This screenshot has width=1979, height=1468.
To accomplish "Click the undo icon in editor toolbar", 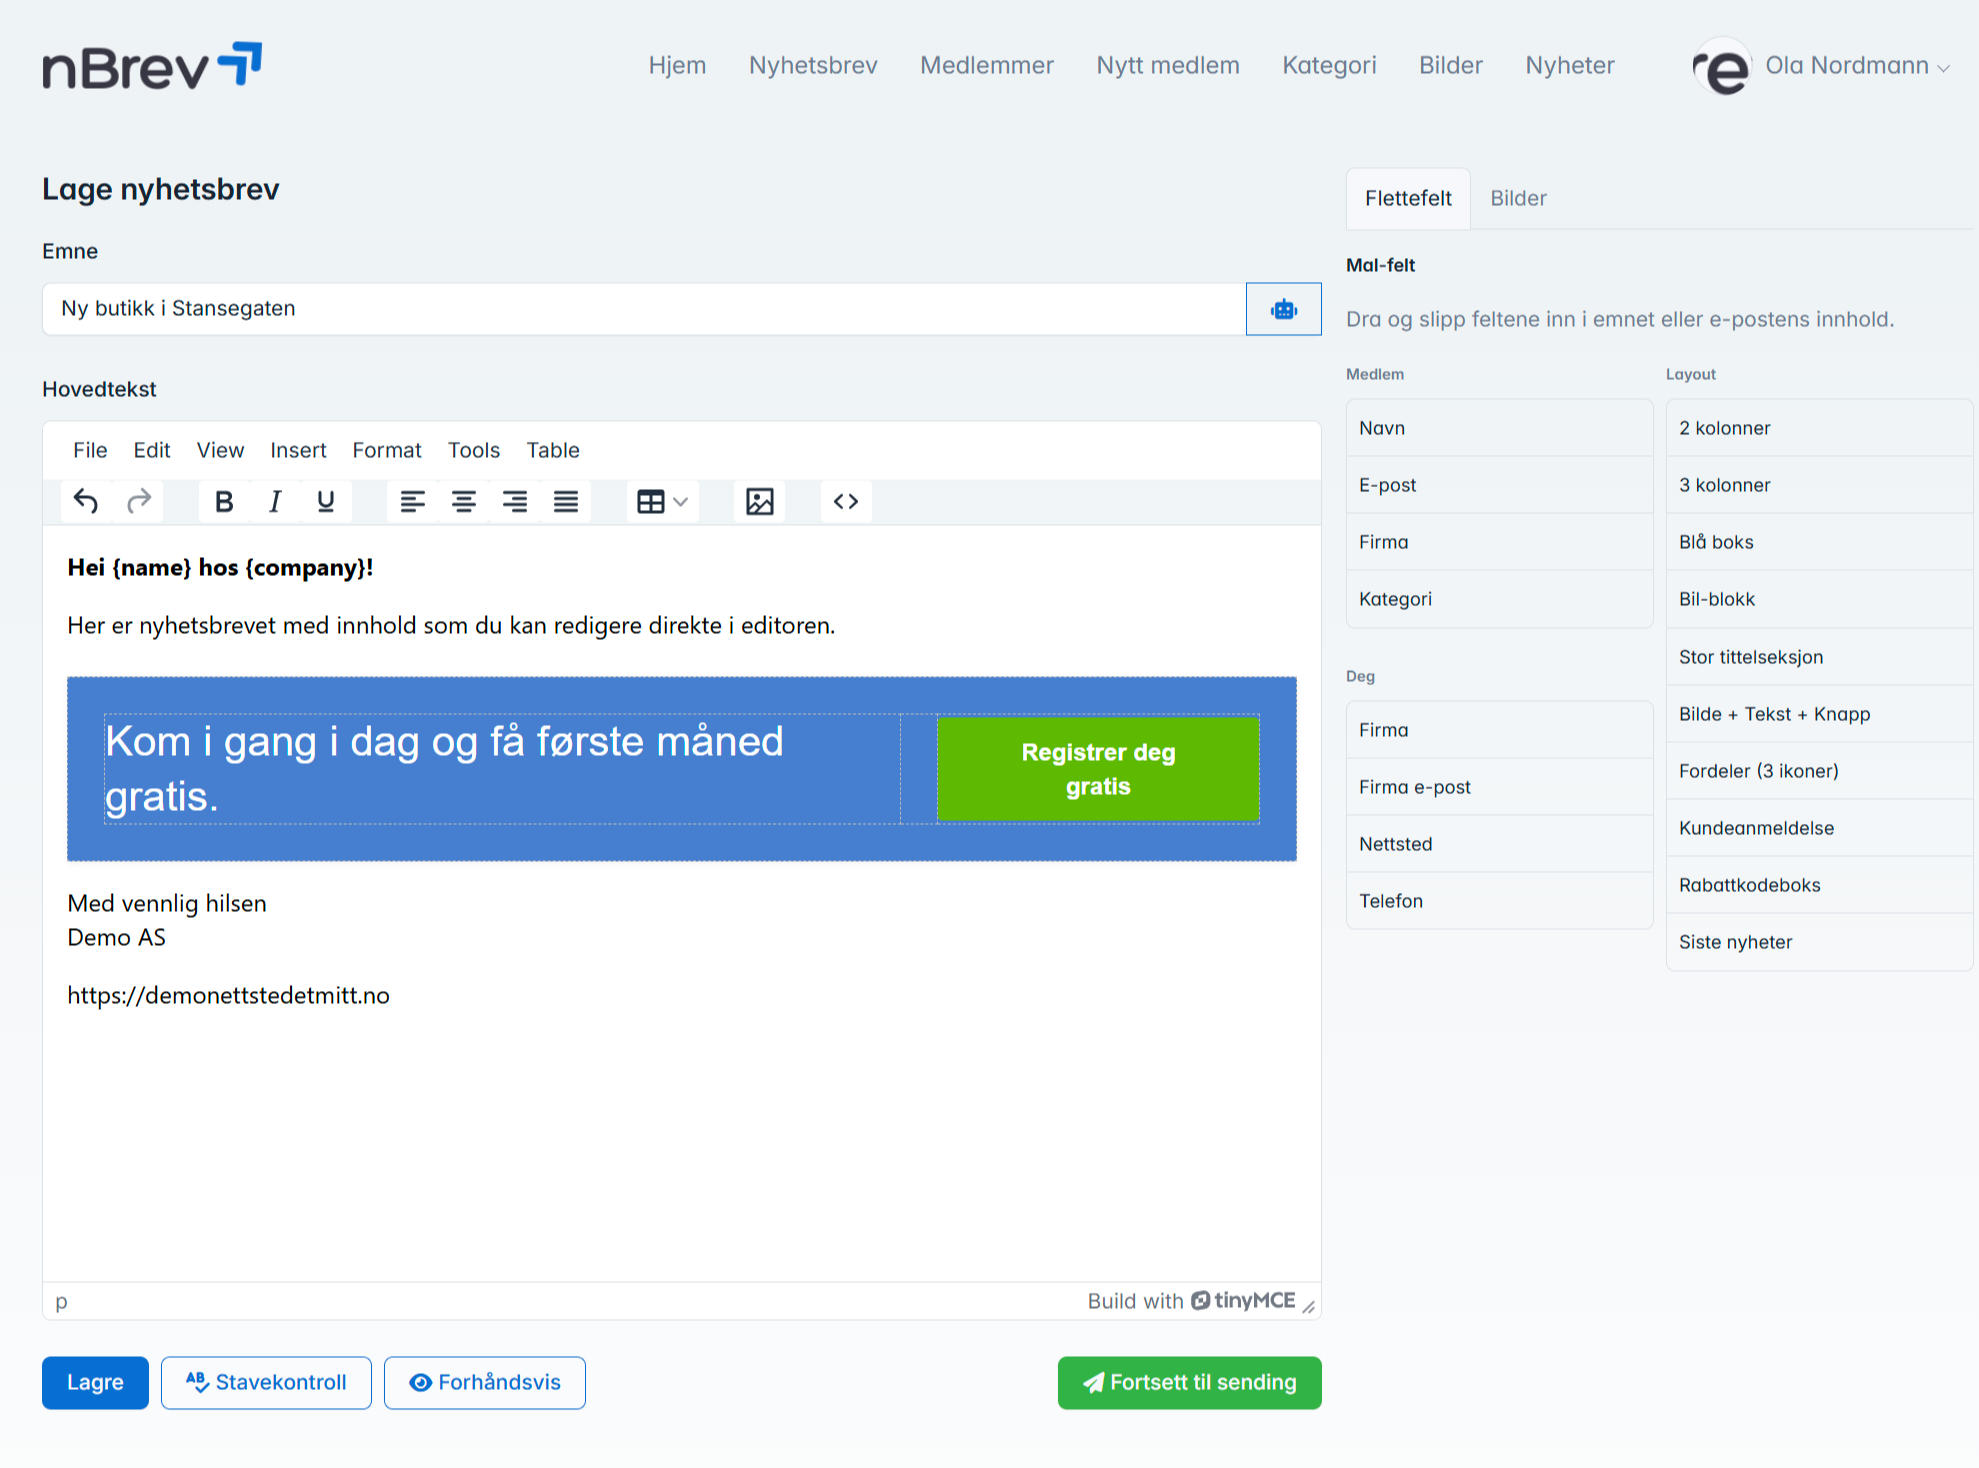I will 86,501.
